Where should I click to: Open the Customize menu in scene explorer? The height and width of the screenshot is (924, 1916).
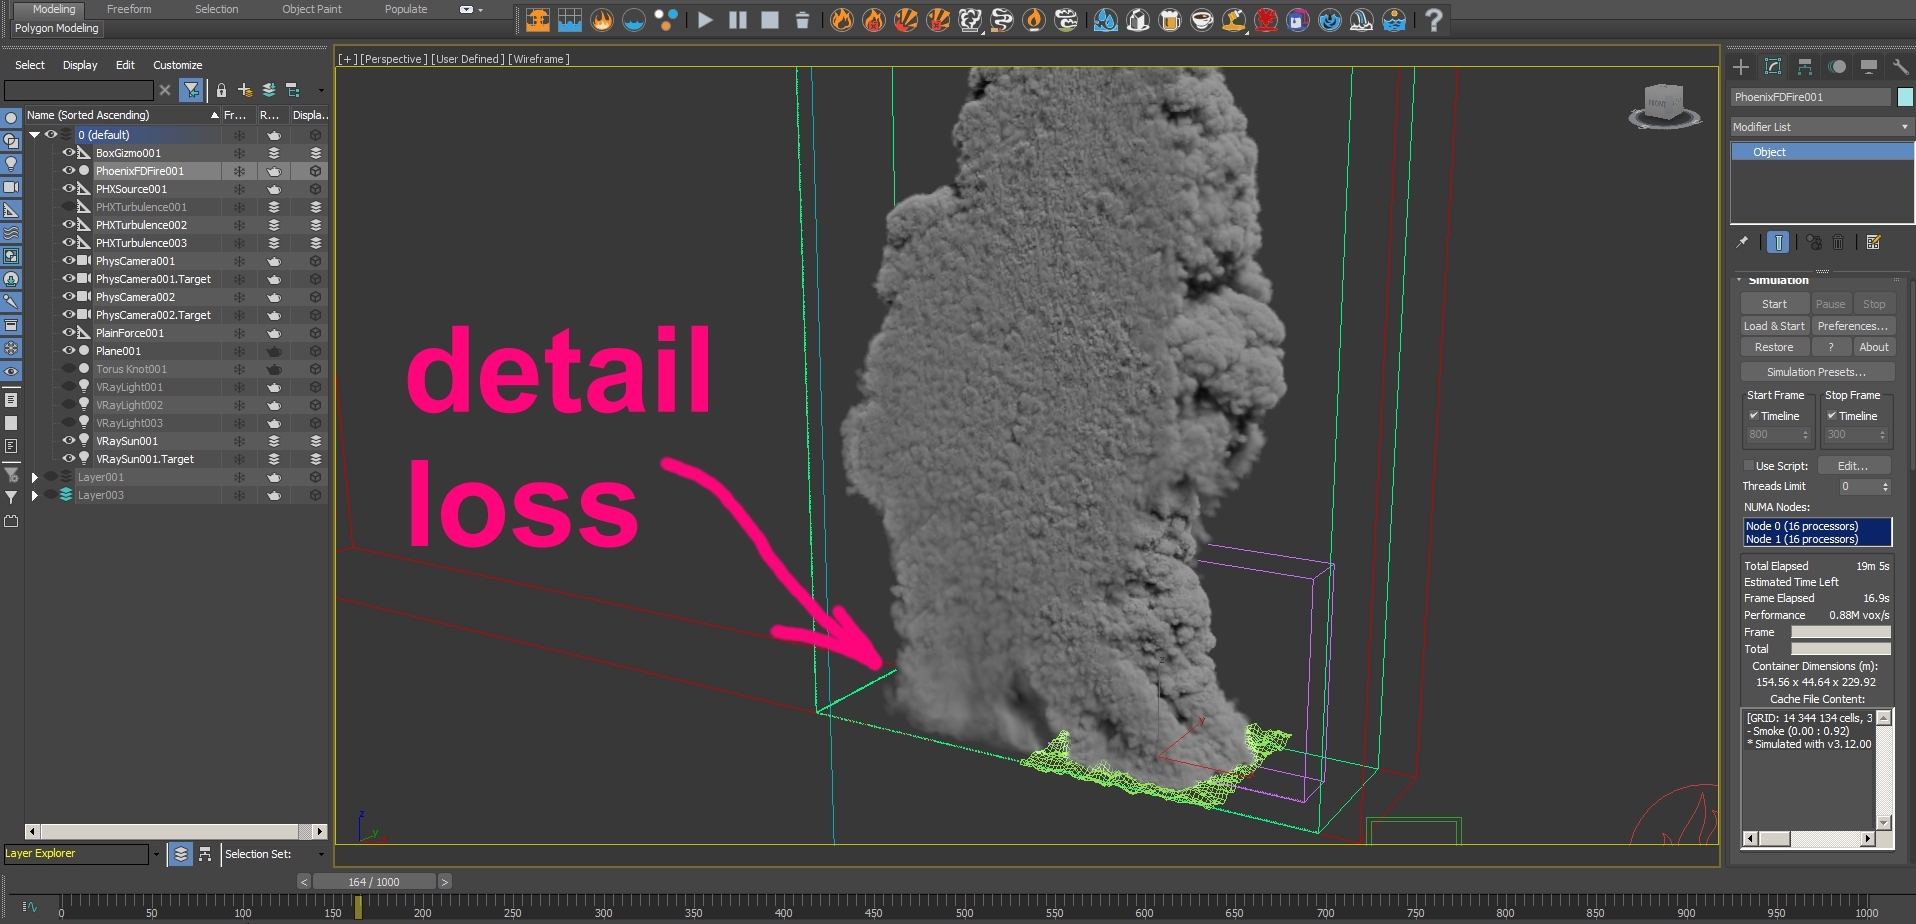click(178, 65)
